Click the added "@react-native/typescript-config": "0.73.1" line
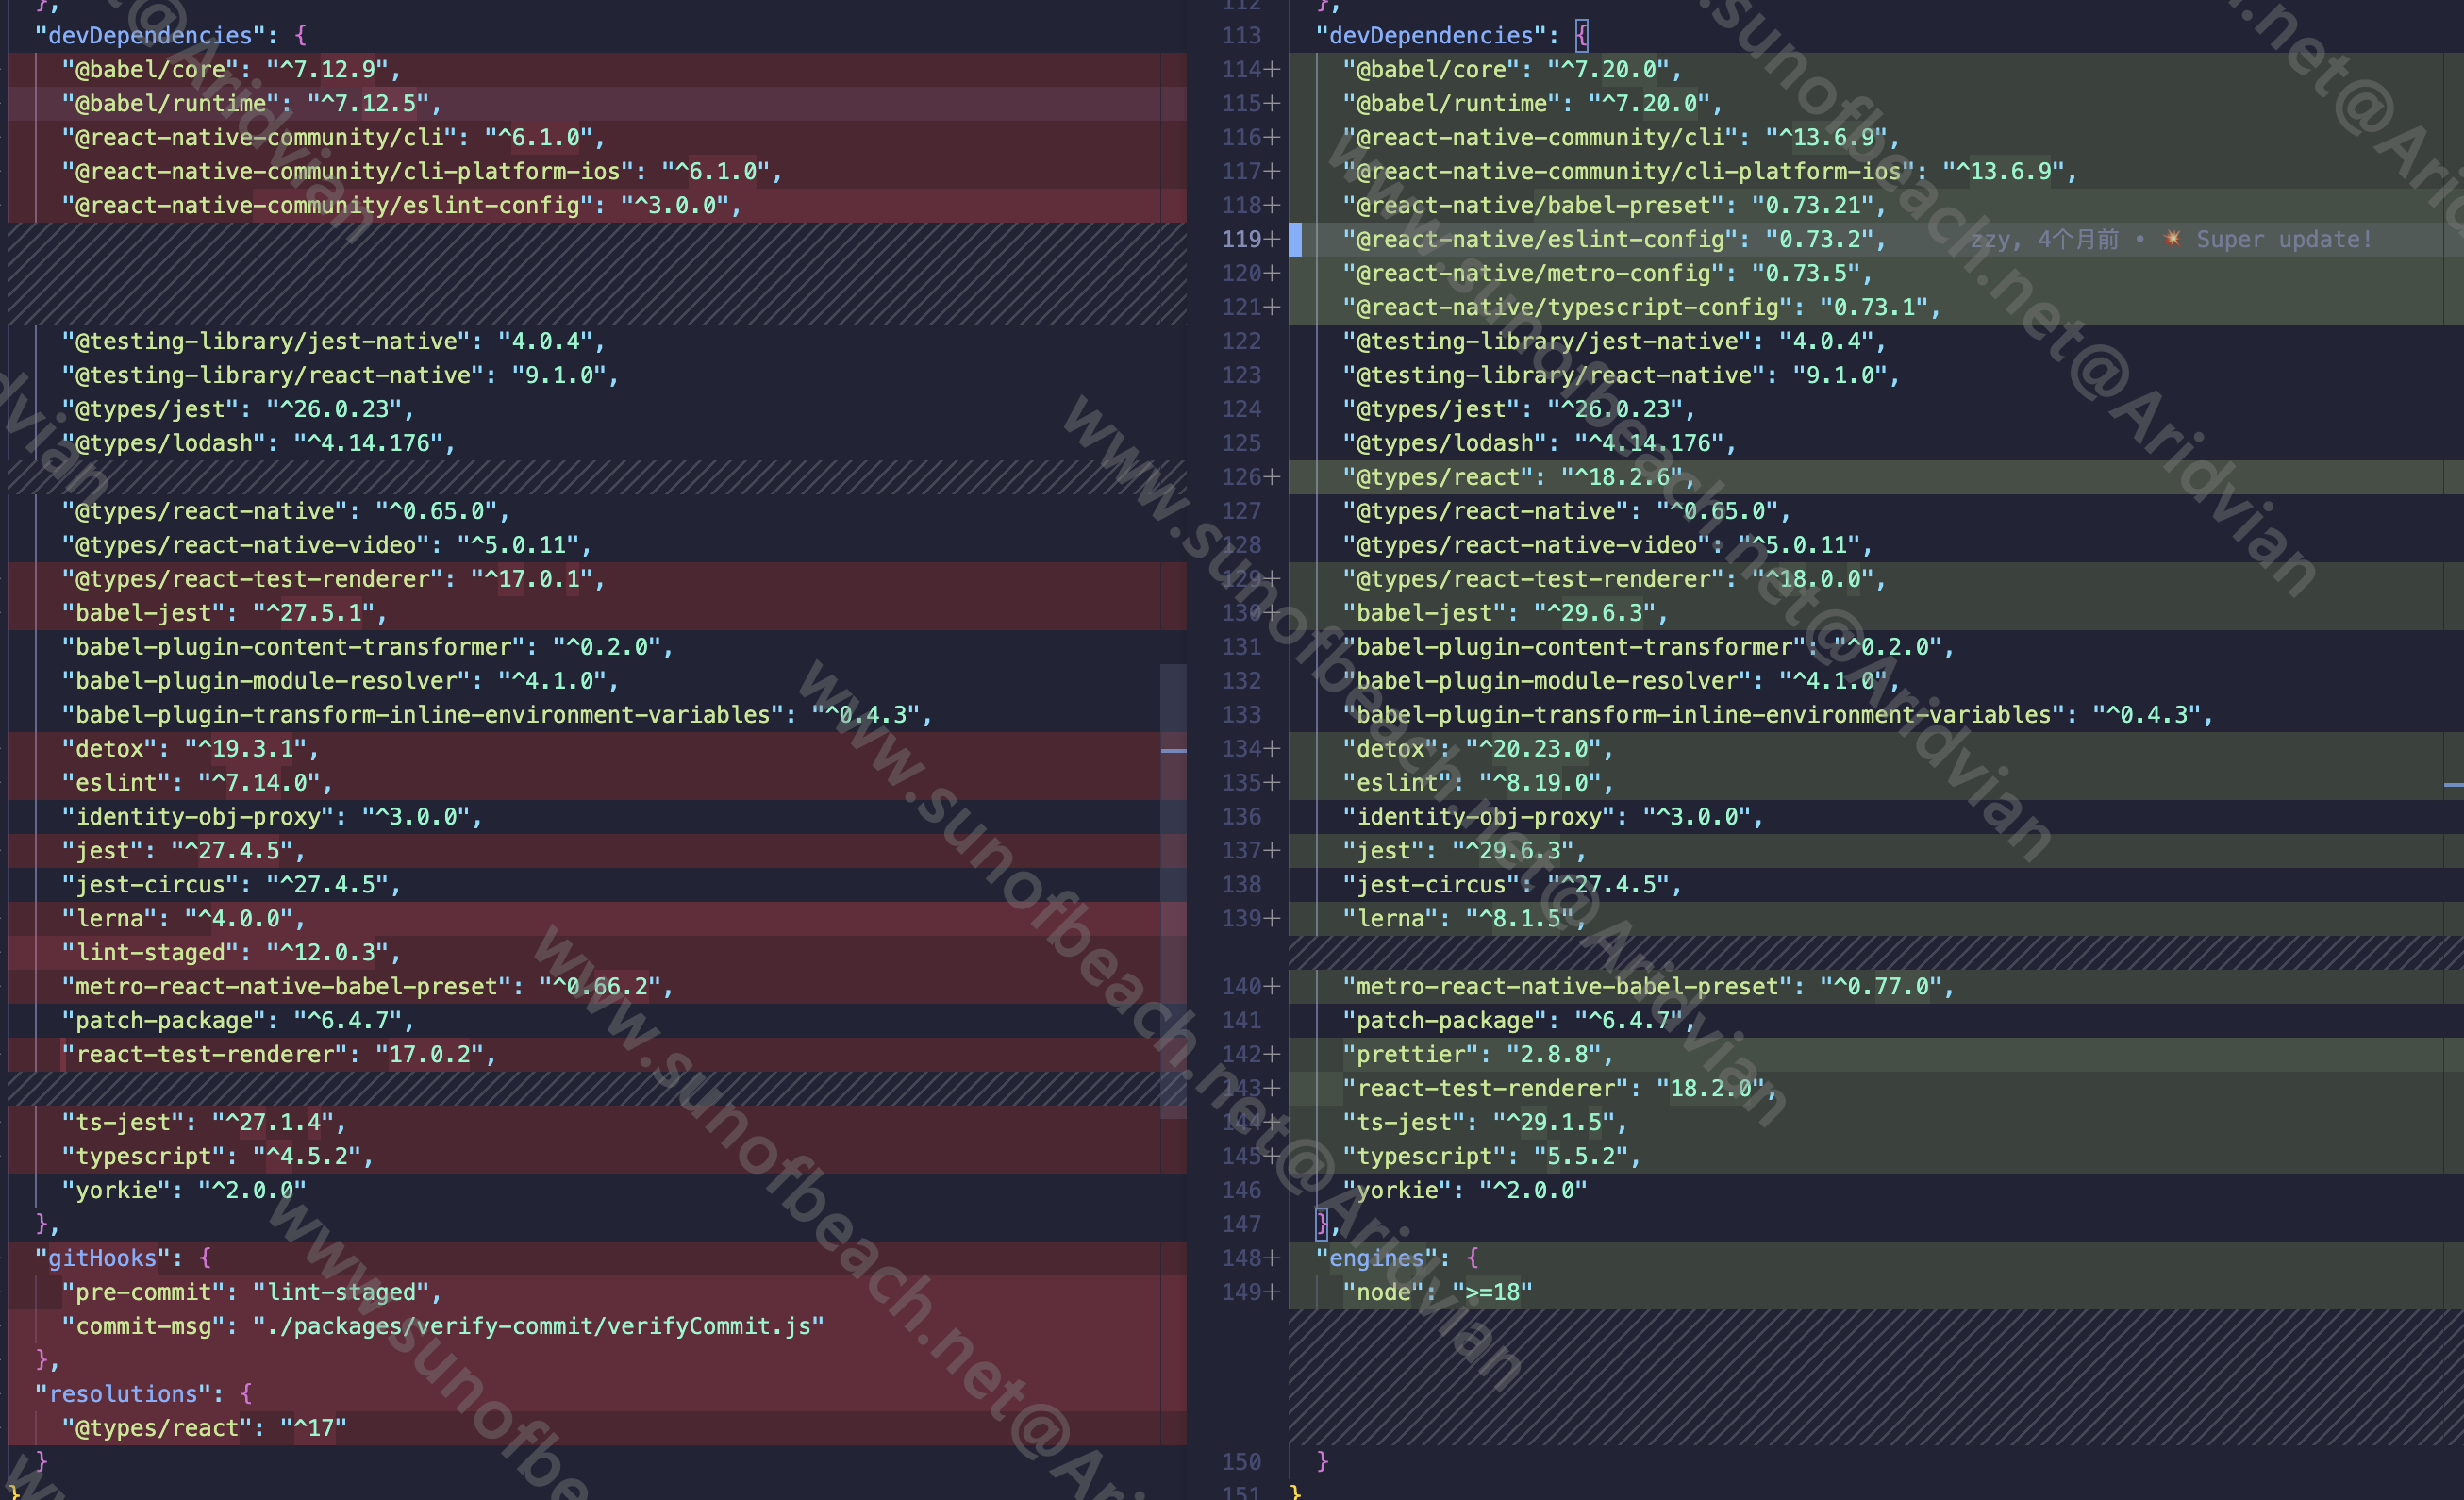Image resolution: width=2464 pixels, height=1500 pixels. [1876, 307]
